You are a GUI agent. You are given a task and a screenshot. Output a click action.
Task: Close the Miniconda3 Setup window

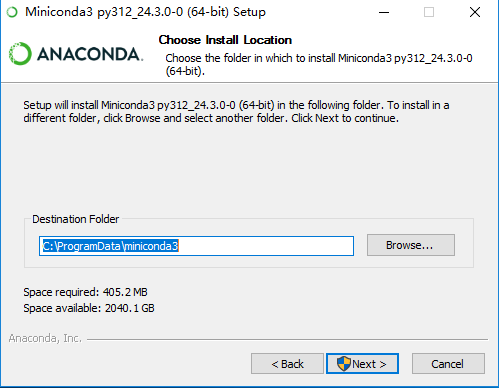[475, 12]
